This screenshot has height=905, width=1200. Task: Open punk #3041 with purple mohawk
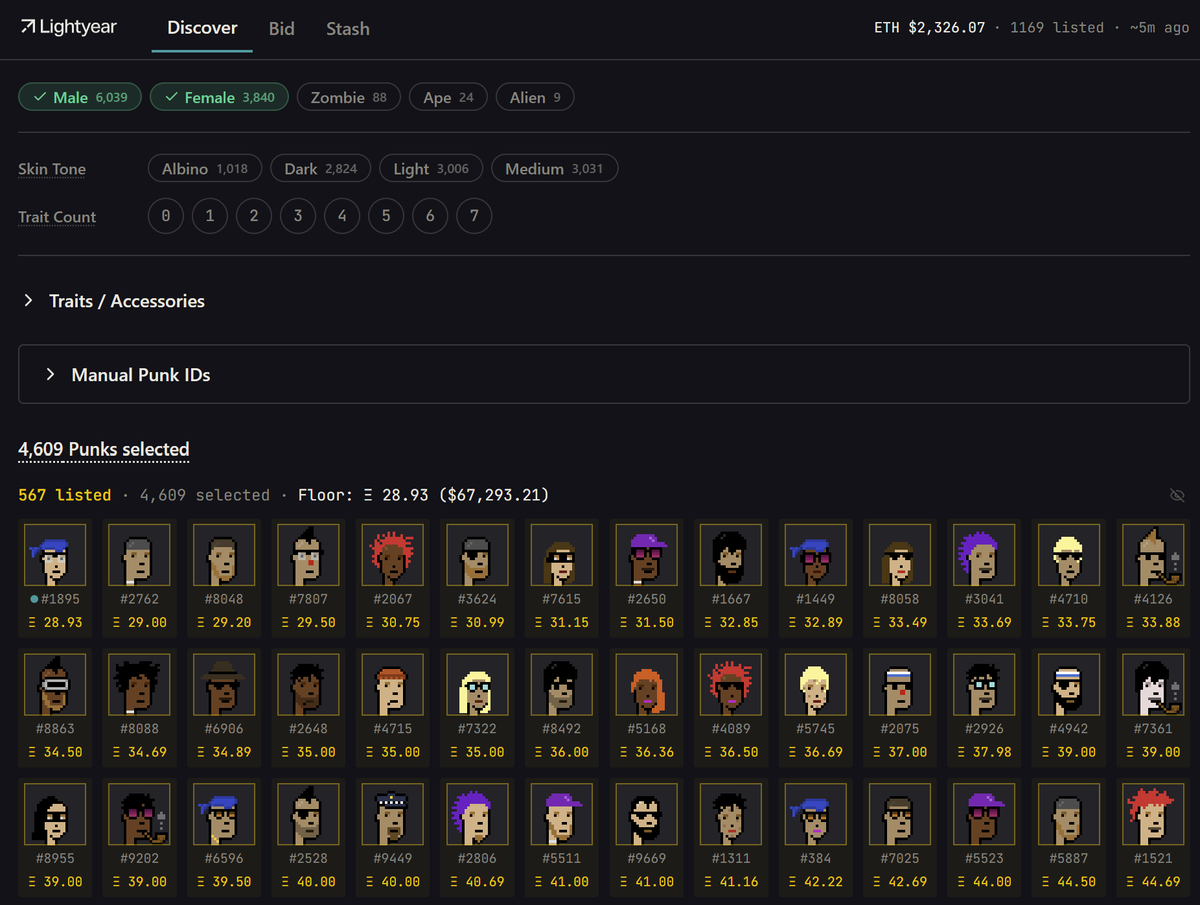(984, 554)
